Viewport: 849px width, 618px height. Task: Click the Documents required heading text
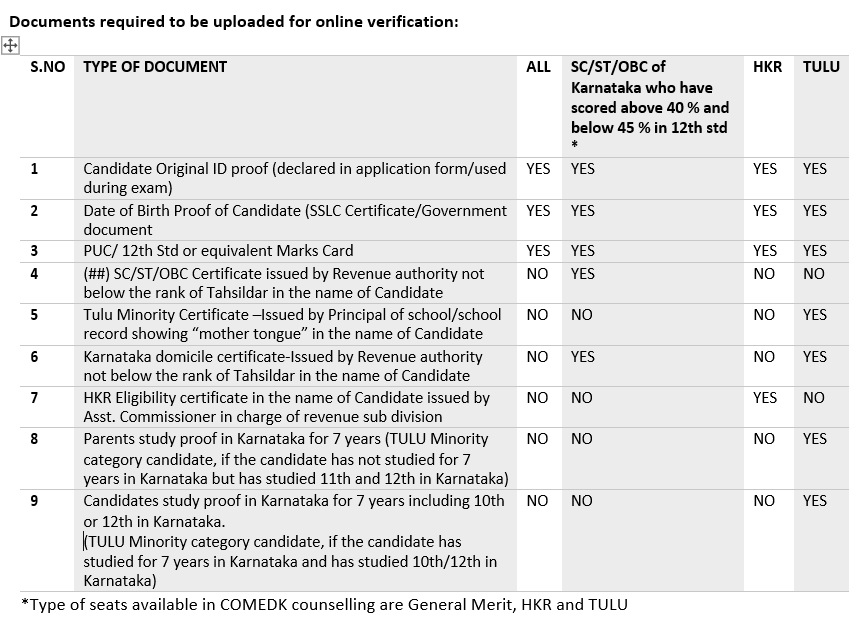234,22
